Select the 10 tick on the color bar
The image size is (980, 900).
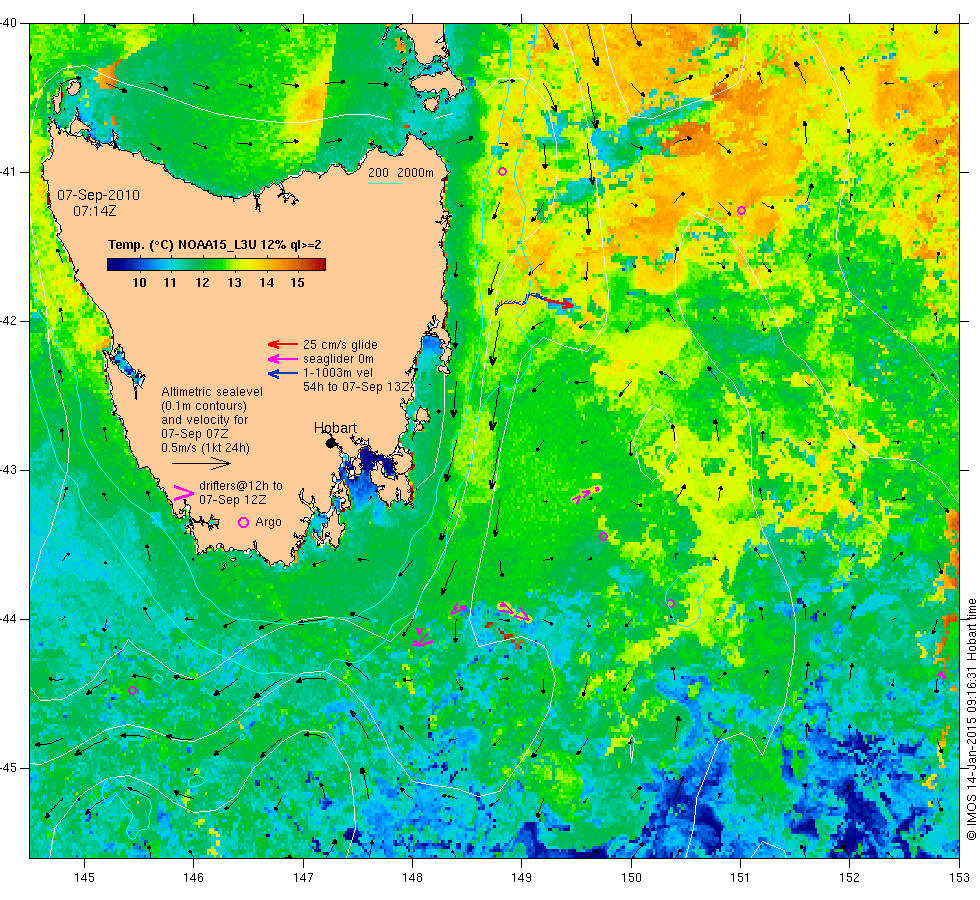point(139,282)
